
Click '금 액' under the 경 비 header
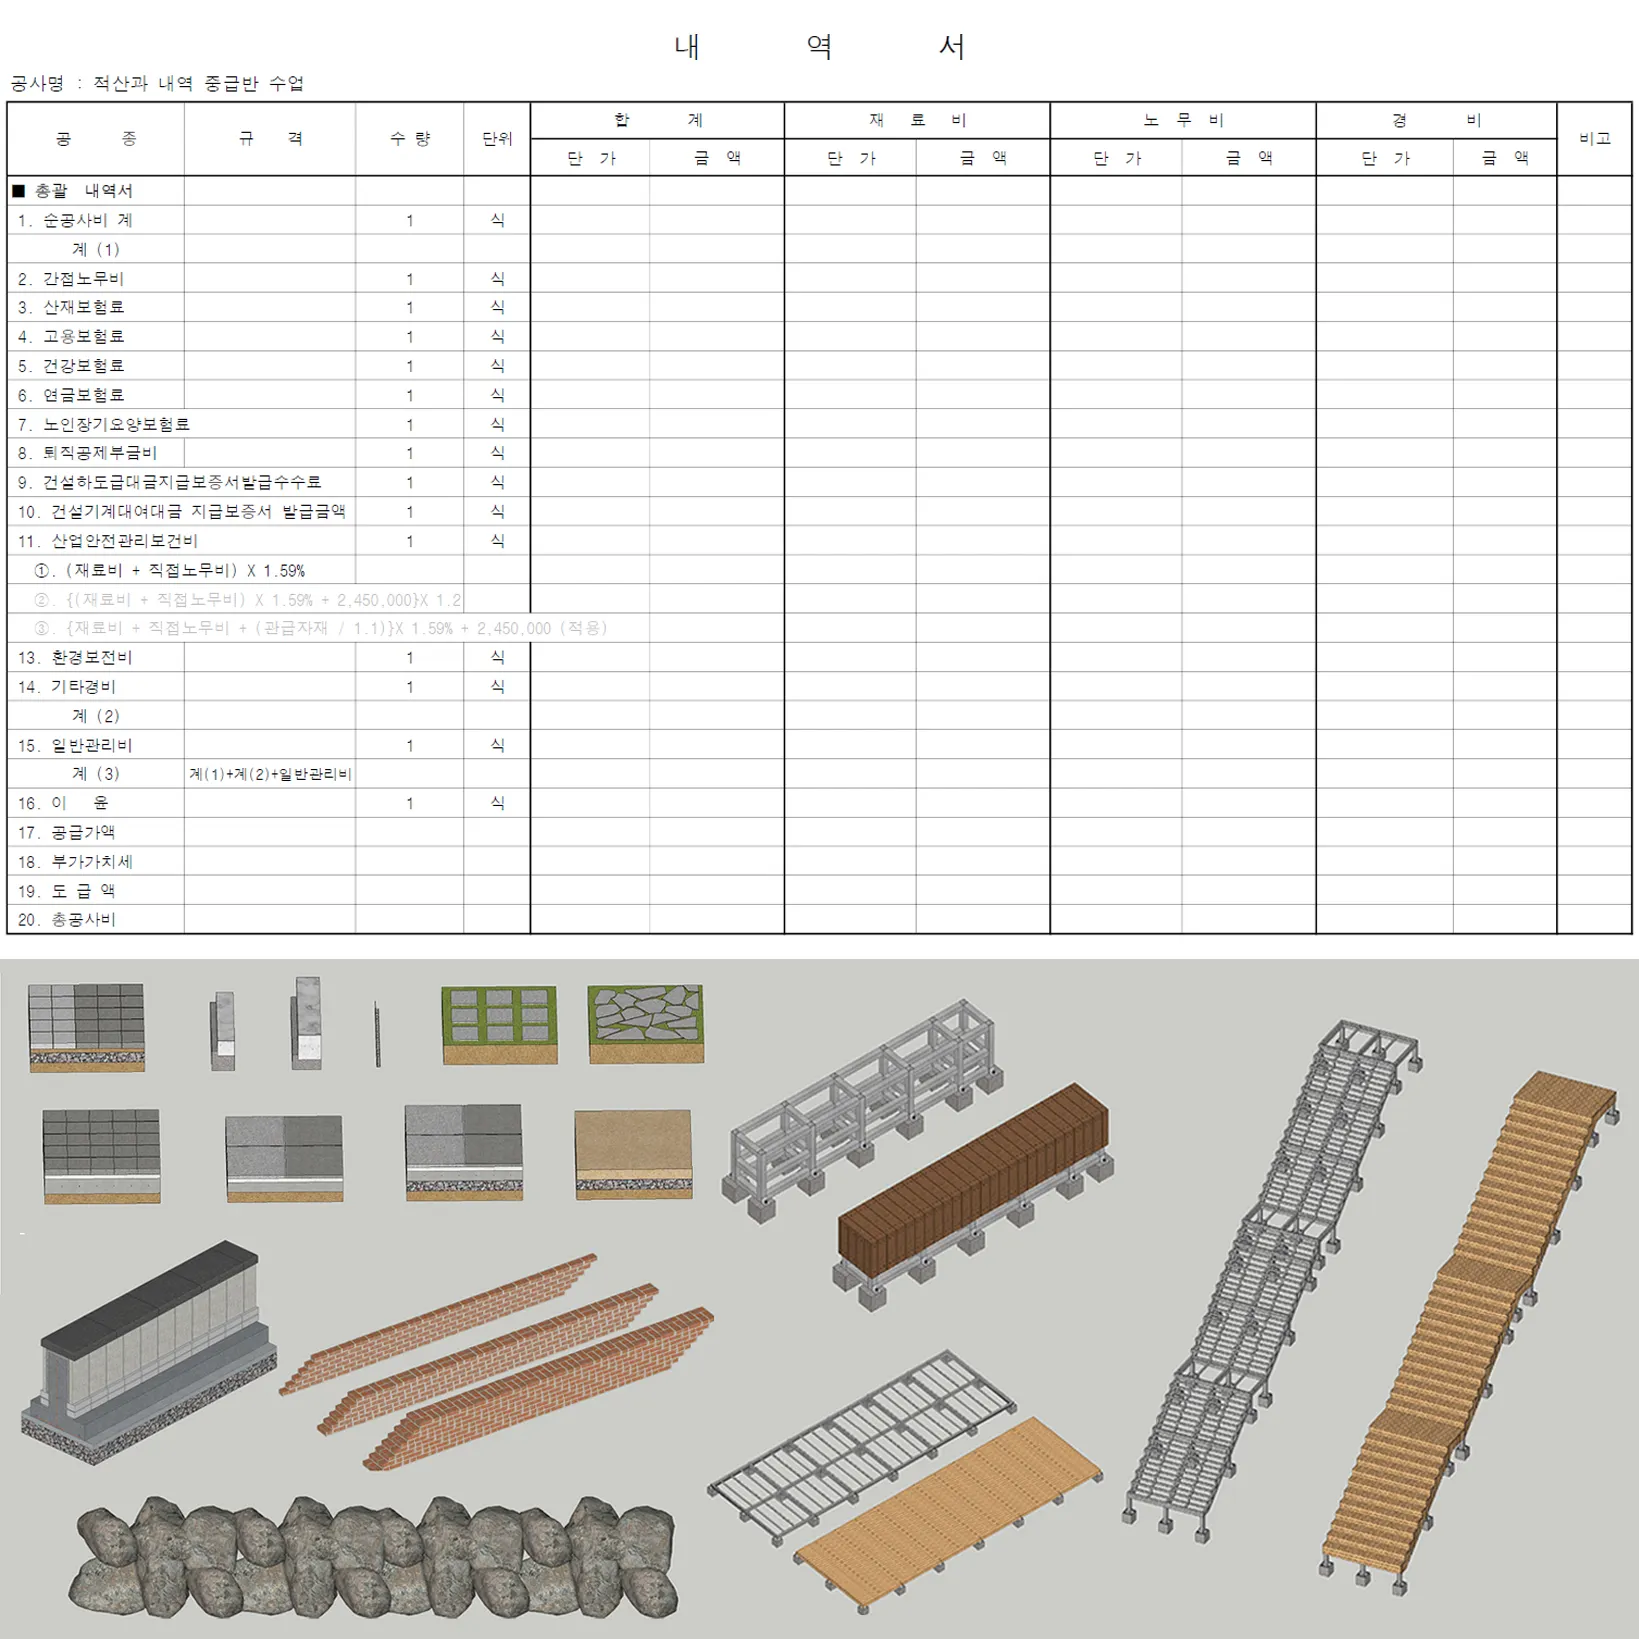tap(1505, 158)
